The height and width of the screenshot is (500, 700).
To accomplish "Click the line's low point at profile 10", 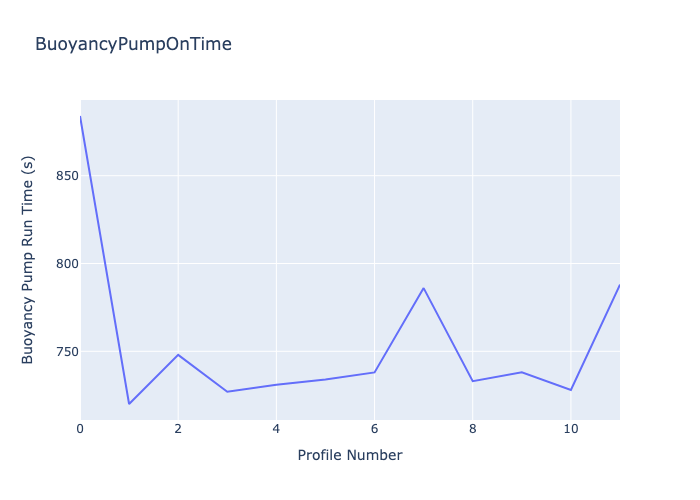I will pos(570,390).
